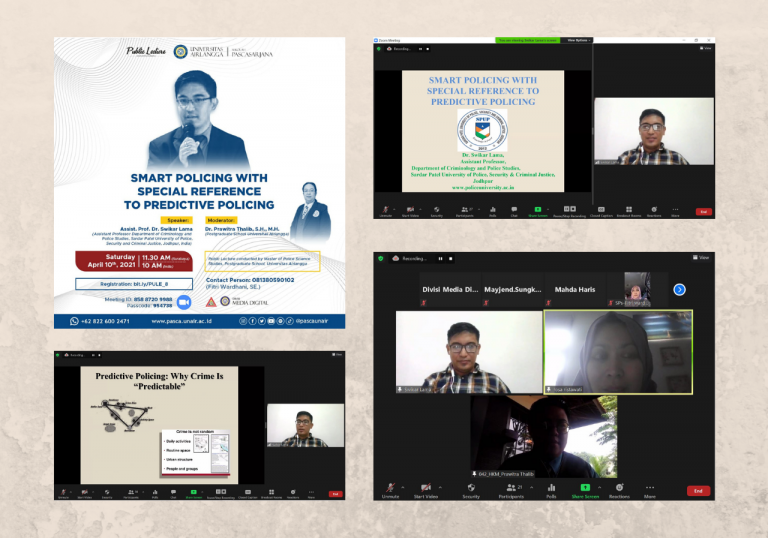Open Participants list showing 21 attendees
This screenshot has width=768, height=538.
coord(511,490)
